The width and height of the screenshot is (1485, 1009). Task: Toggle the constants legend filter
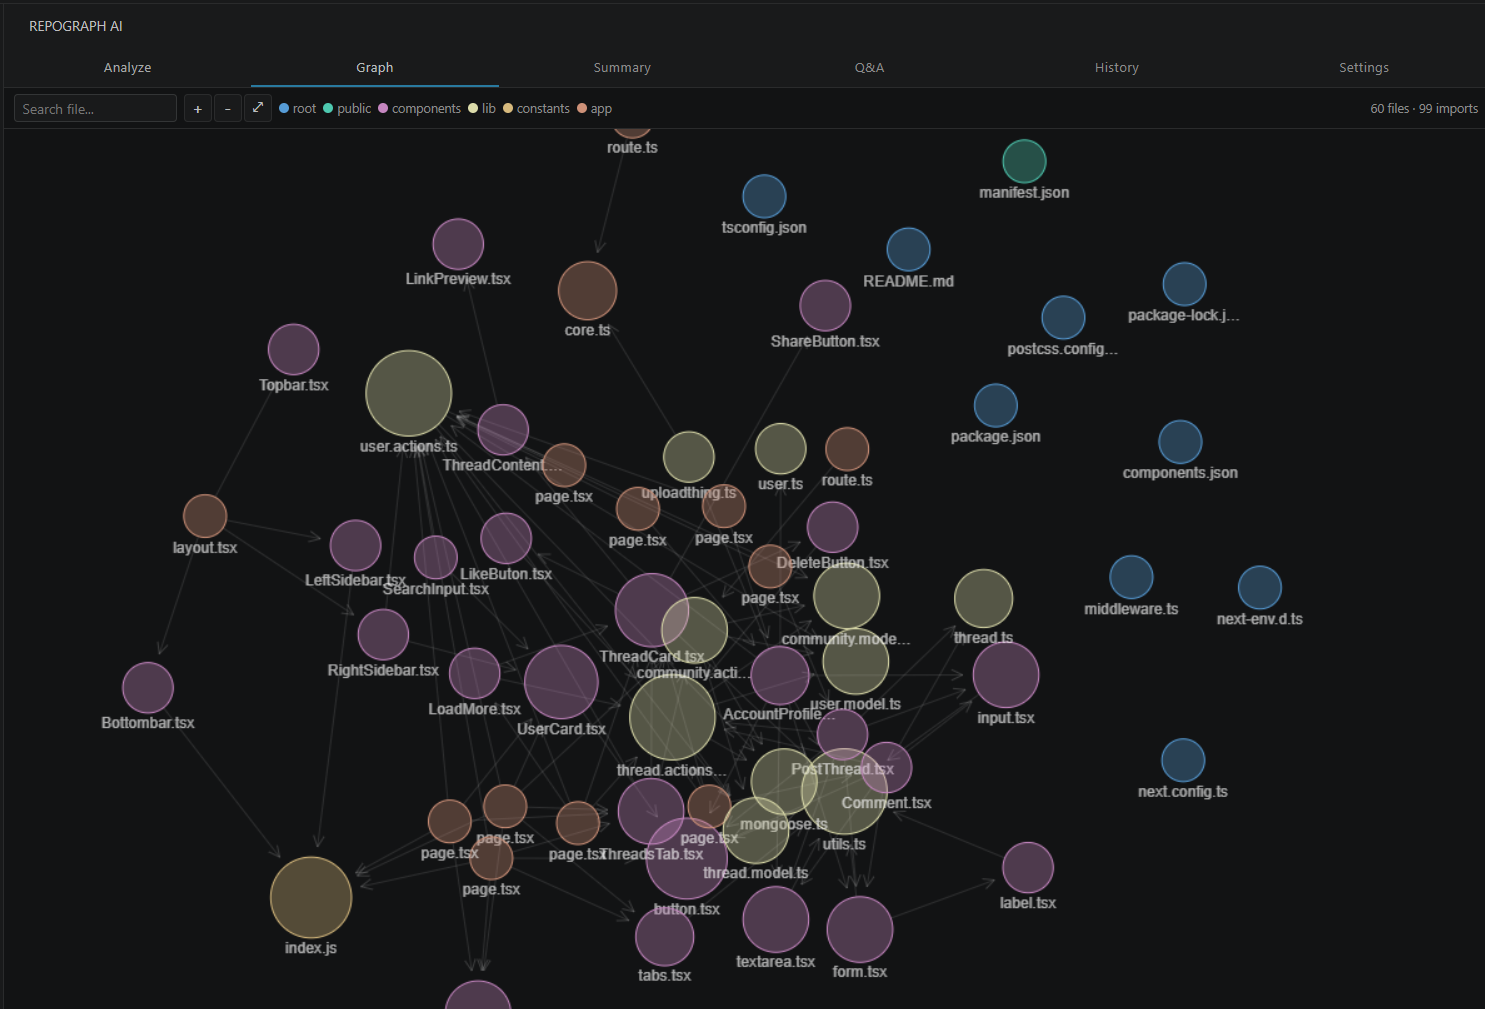[508, 108]
